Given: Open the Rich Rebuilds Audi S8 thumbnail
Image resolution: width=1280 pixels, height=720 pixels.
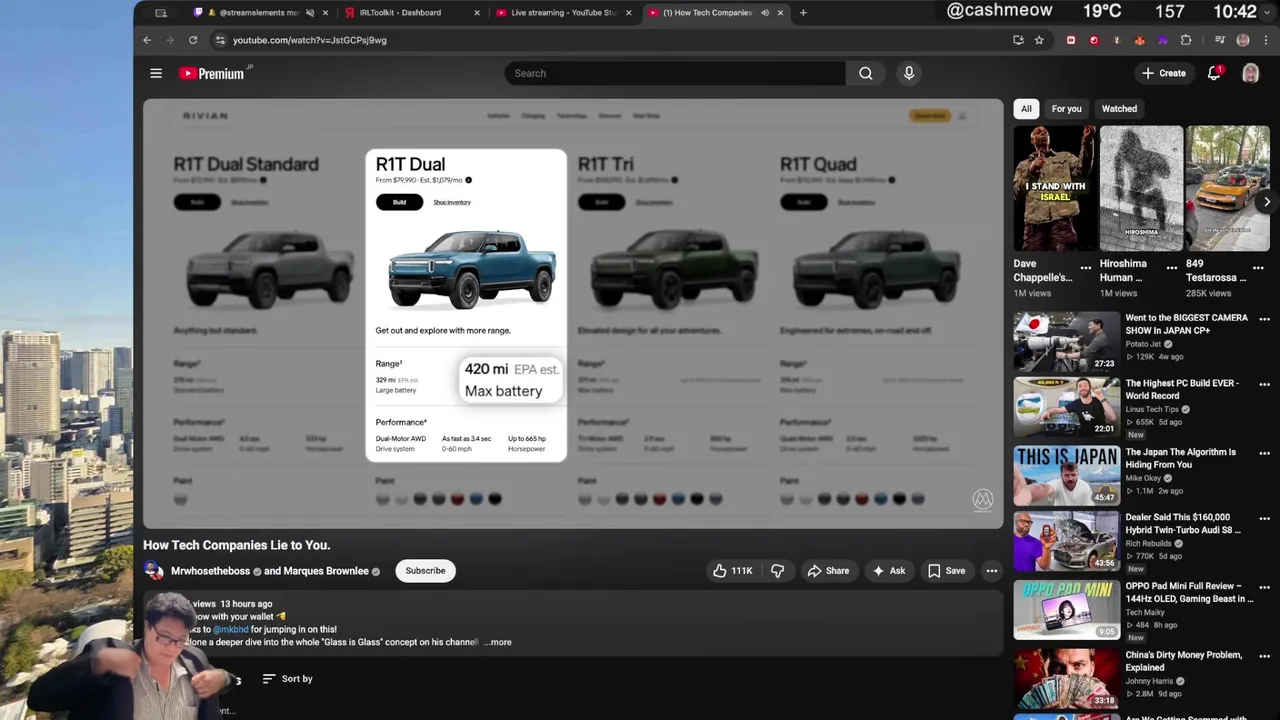Looking at the screenshot, I should click(1066, 542).
